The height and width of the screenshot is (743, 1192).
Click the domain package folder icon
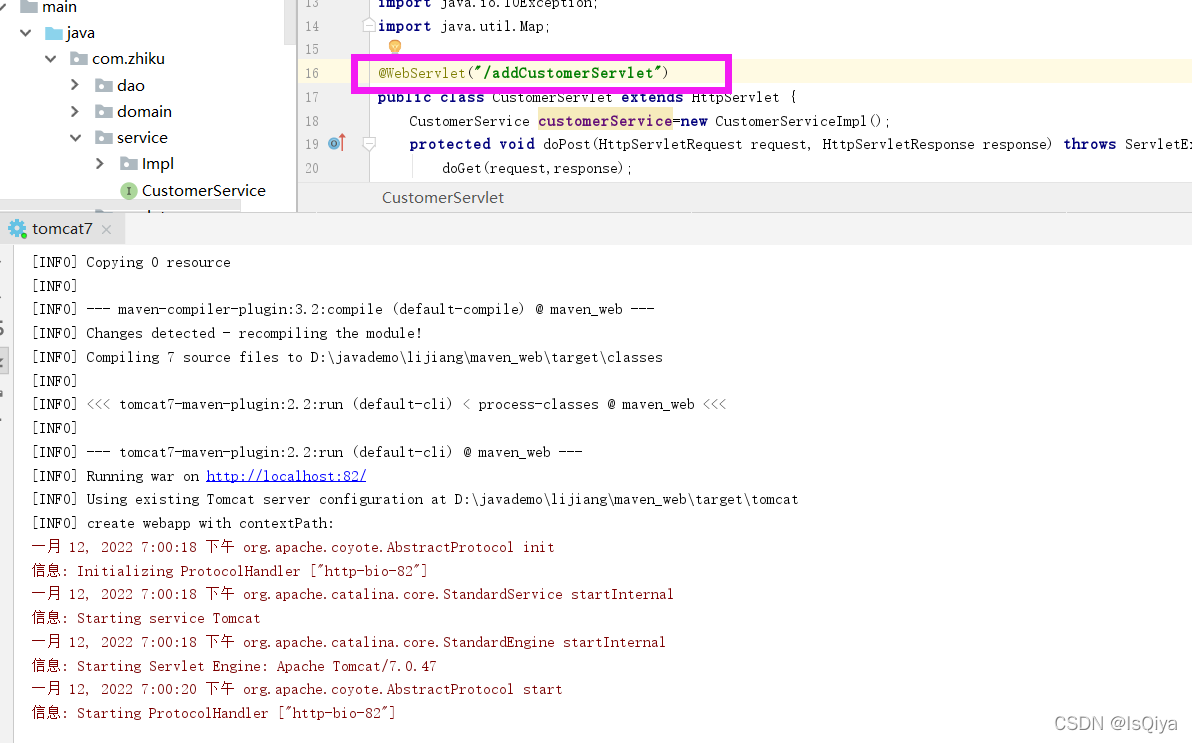[x=104, y=112]
